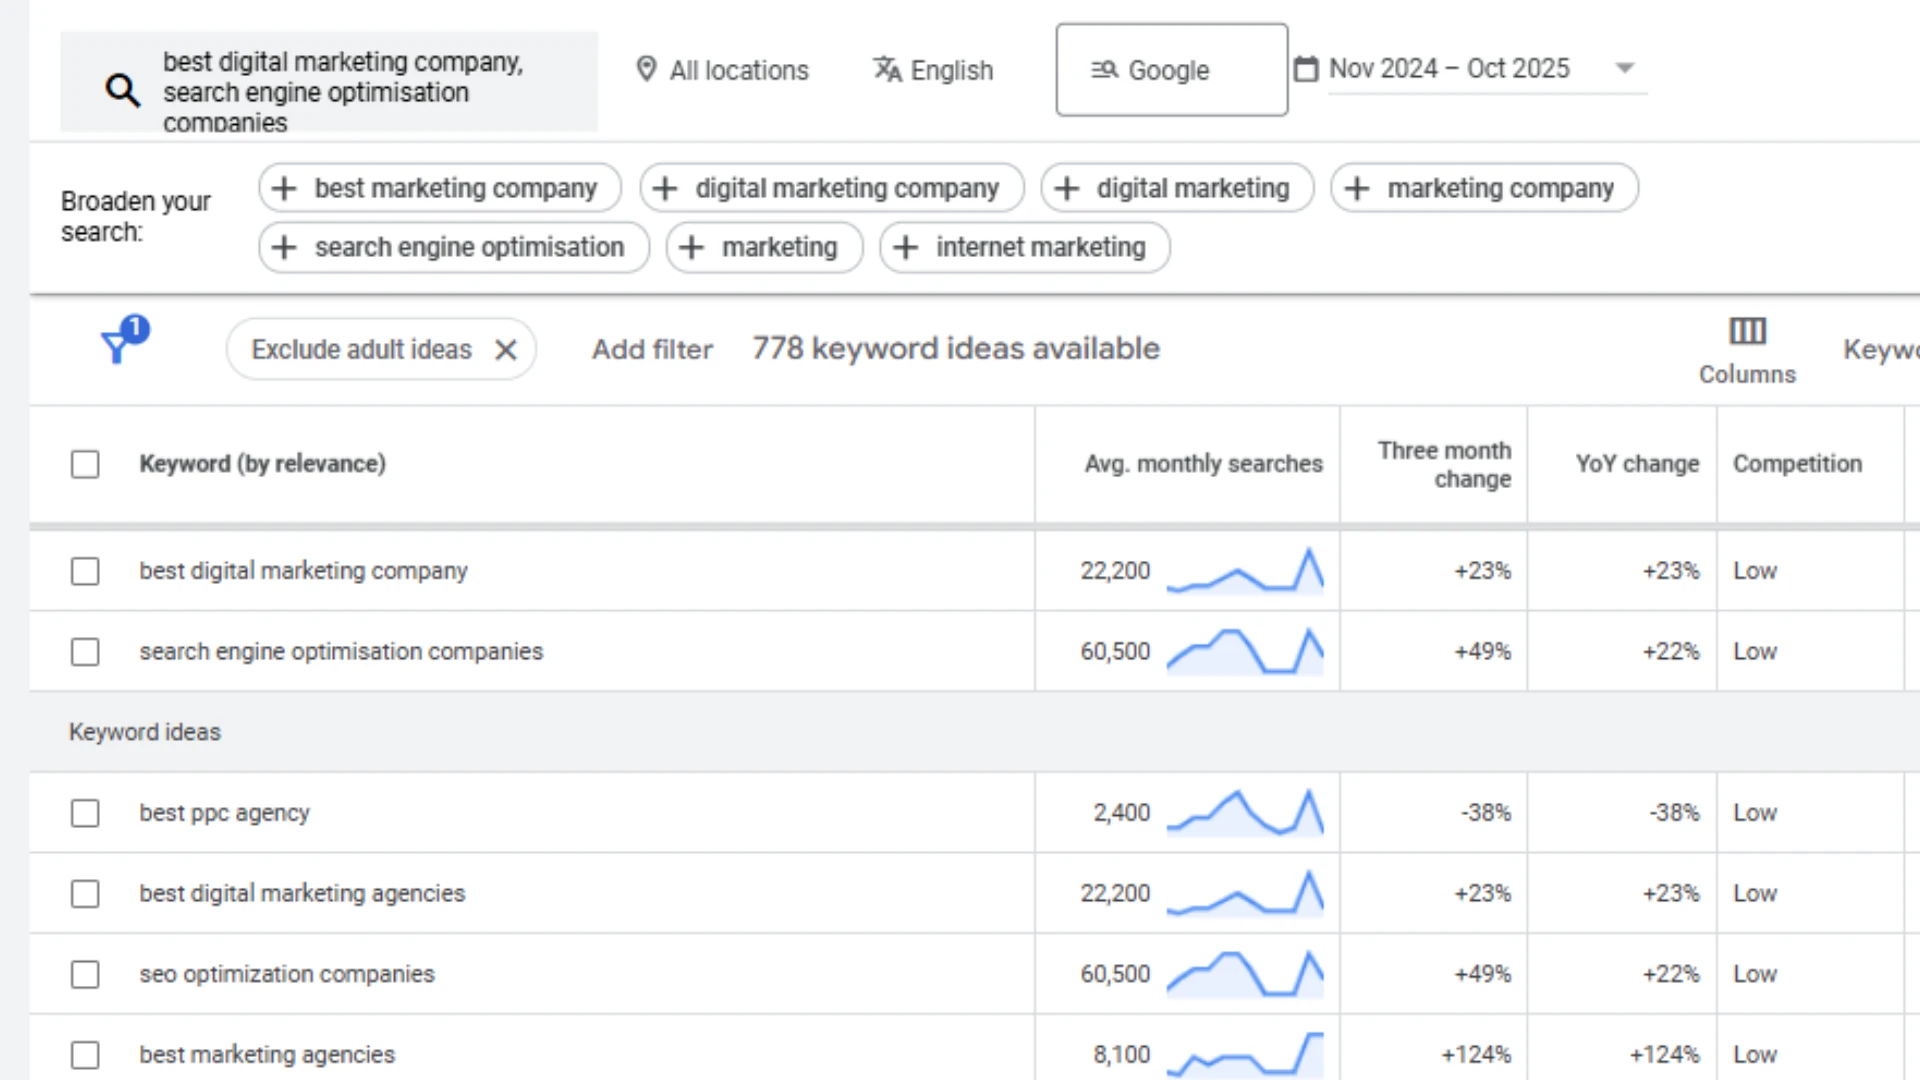Click plus icon on best marketing company
Screen dimensions: 1920x1080
point(284,188)
